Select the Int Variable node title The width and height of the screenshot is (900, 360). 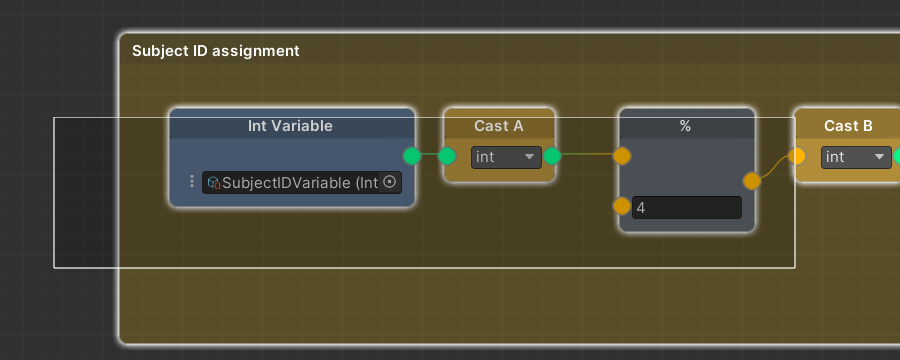tap(290, 126)
